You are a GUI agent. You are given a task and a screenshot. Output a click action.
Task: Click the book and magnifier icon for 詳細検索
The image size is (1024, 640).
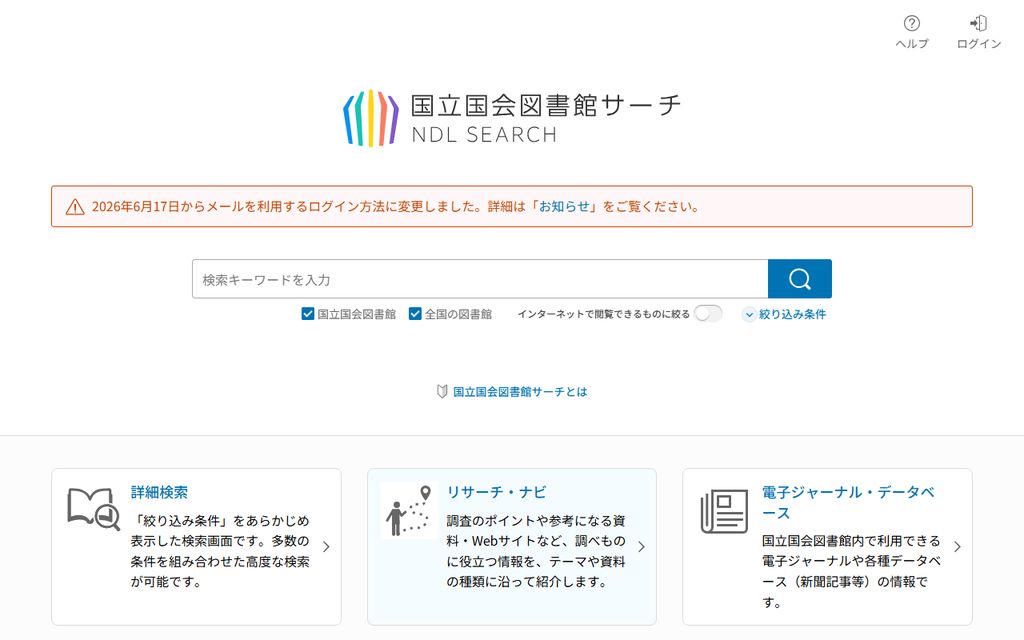(93, 509)
